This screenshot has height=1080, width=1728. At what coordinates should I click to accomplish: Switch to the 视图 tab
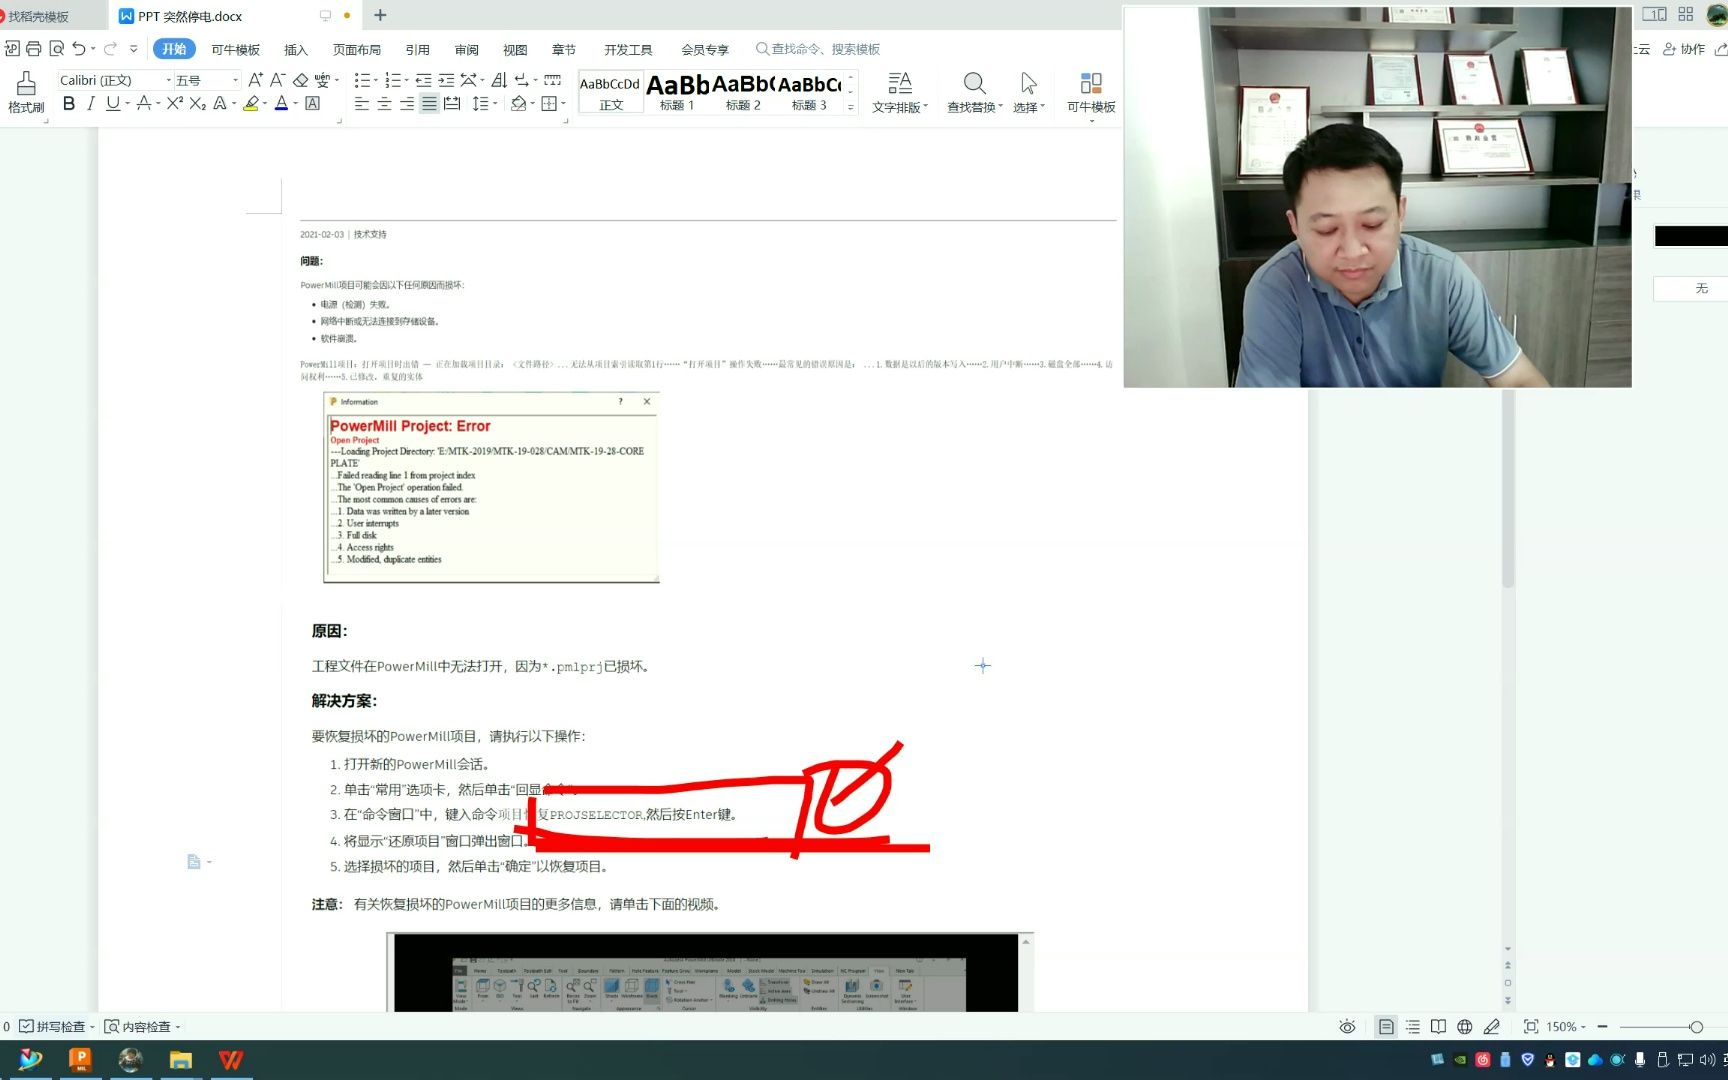coord(515,49)
